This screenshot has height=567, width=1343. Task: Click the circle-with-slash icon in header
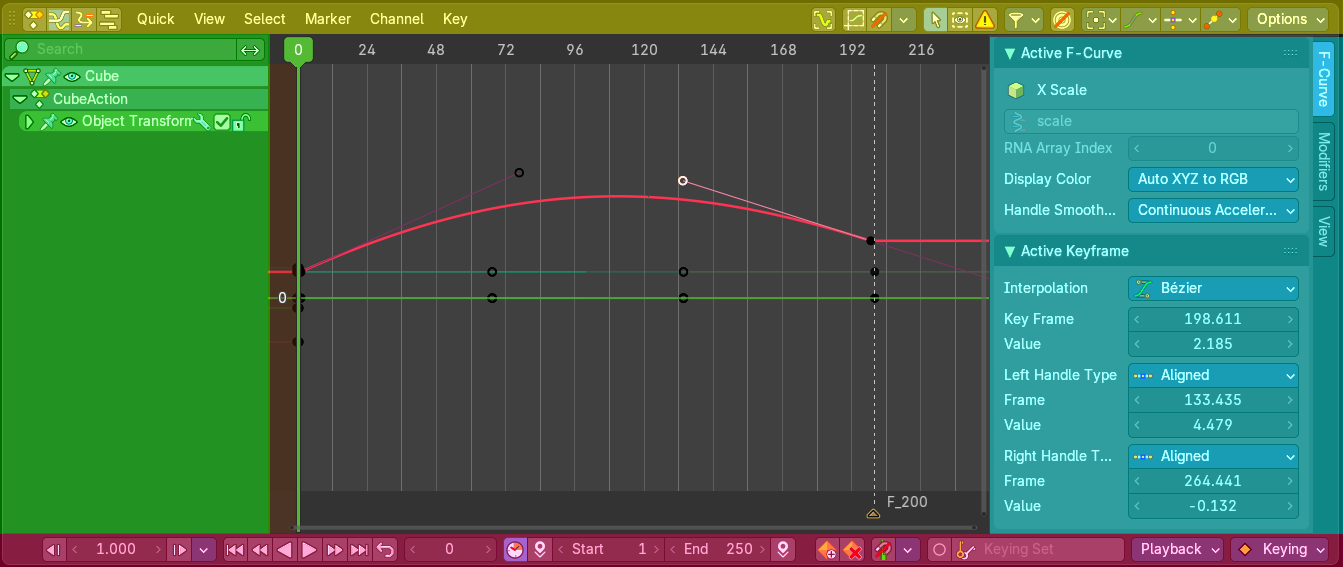click(1063, 19)
